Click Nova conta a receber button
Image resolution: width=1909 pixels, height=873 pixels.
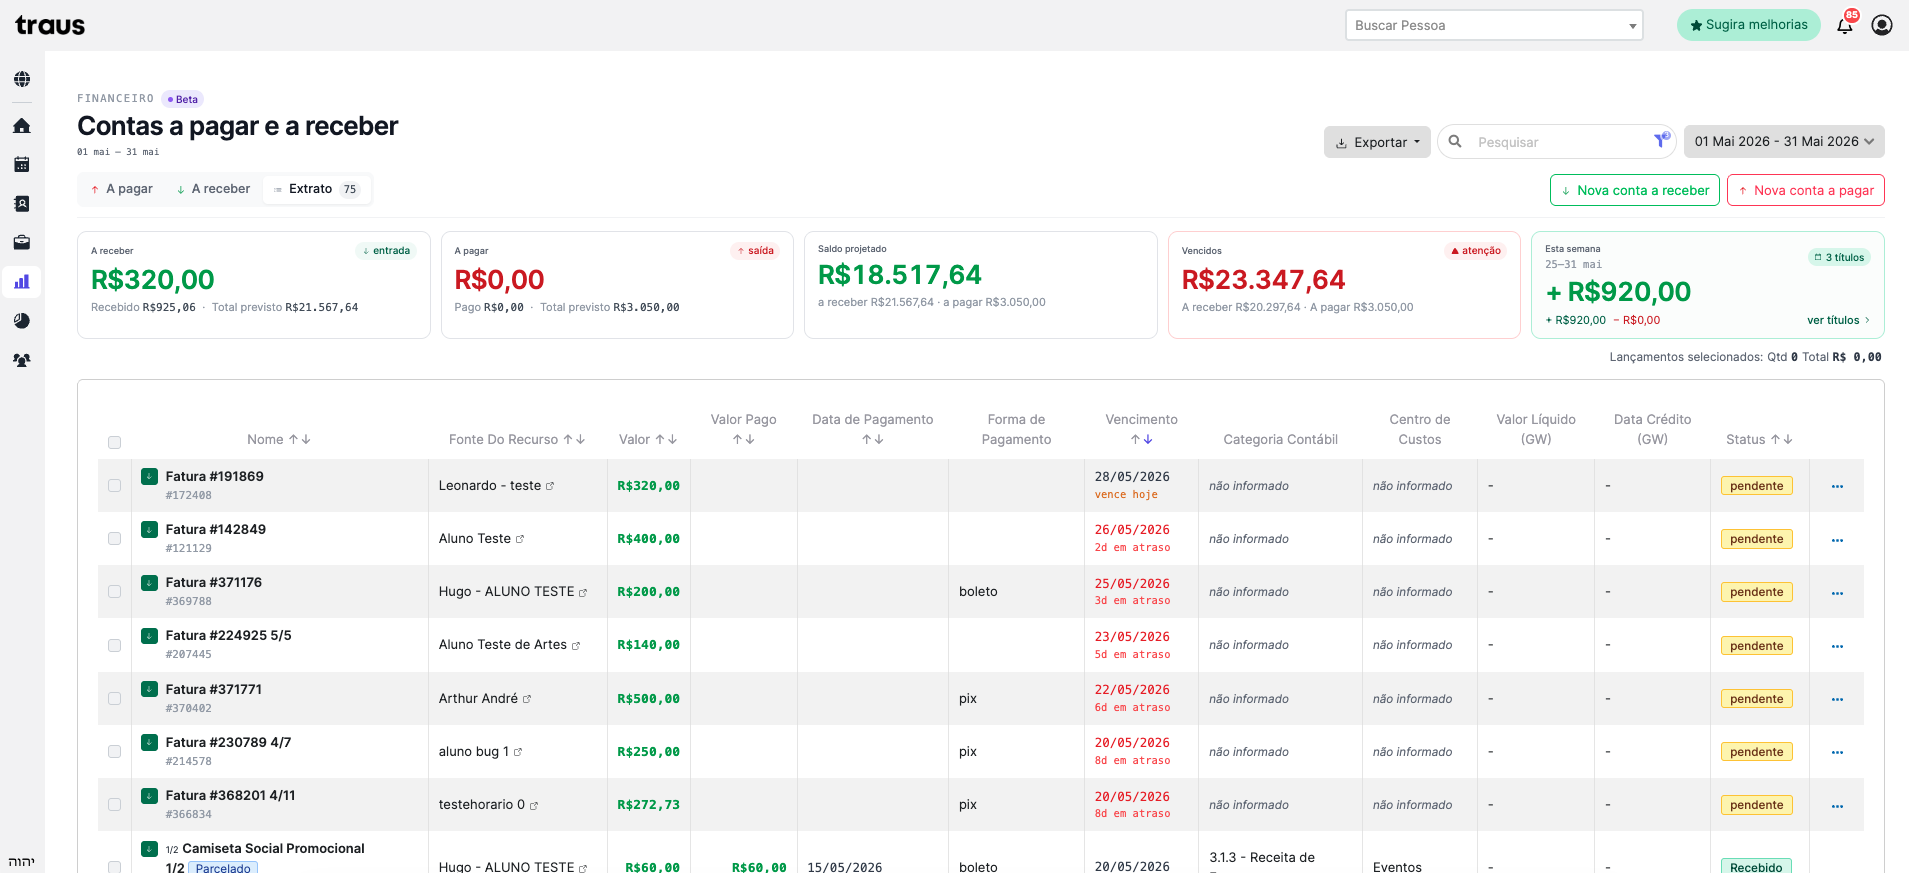click(1635, 190)
